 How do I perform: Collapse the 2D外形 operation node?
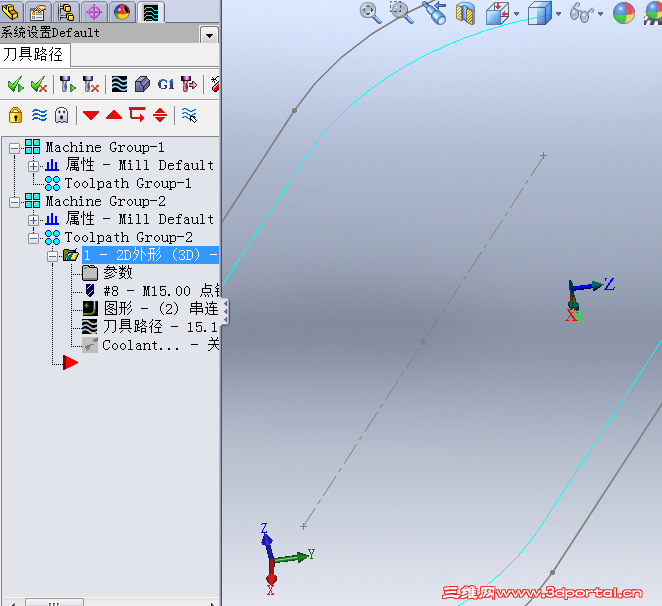(52, 256)
